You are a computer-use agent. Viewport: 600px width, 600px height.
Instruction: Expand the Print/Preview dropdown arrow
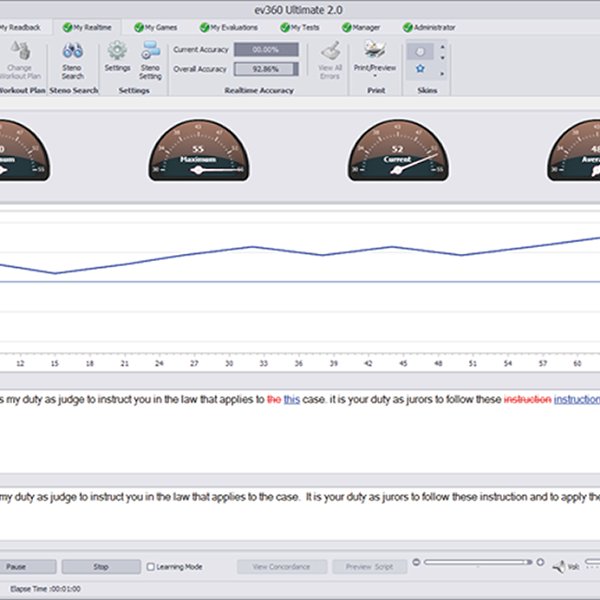click(375, 76)
